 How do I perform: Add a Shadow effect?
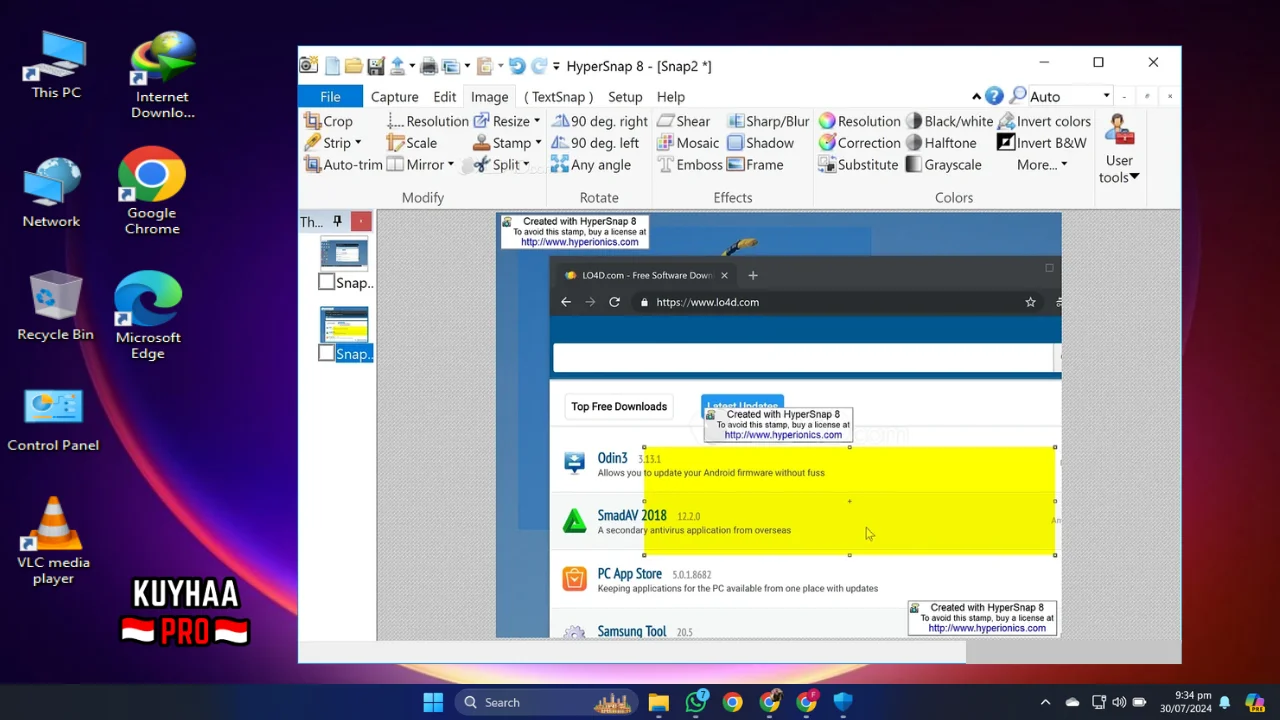pos(760,143)
